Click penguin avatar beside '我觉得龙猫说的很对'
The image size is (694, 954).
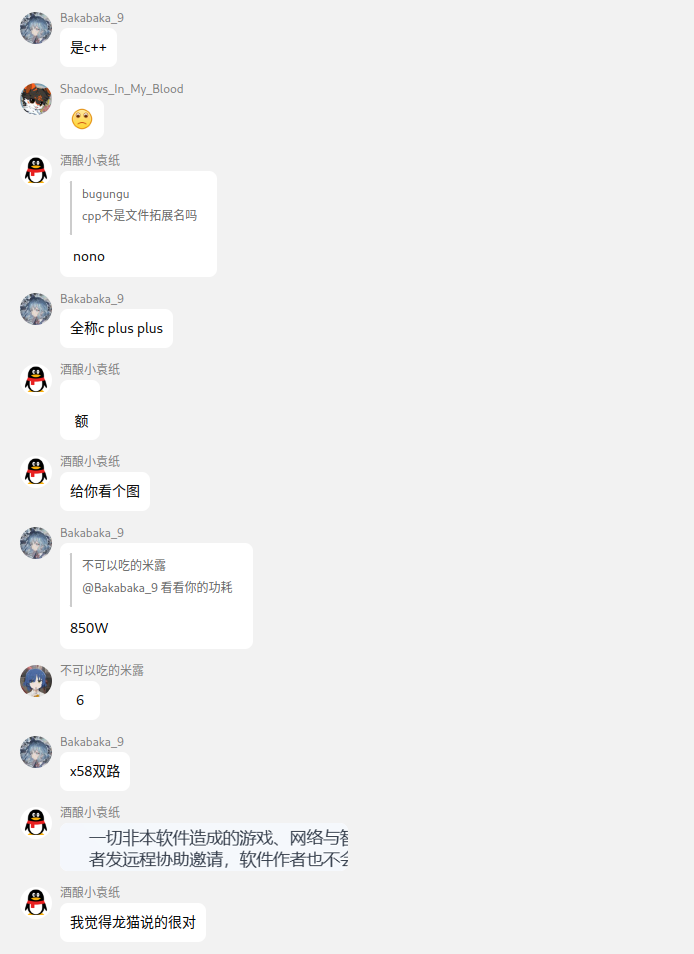point(36,902)
